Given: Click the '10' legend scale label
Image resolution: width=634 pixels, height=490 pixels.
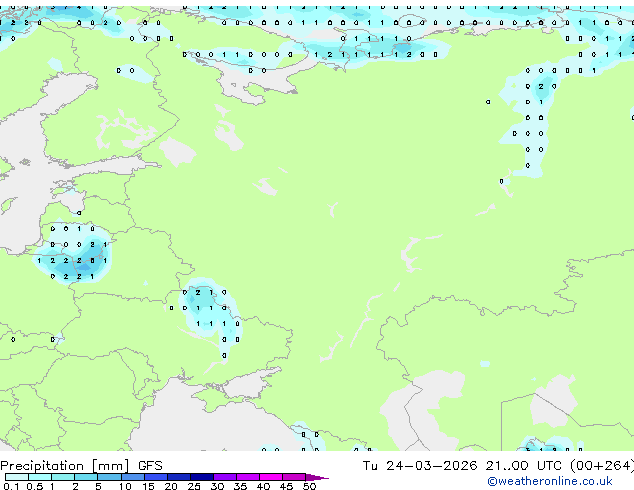Looking at the screenshot, I should point(125,486).
